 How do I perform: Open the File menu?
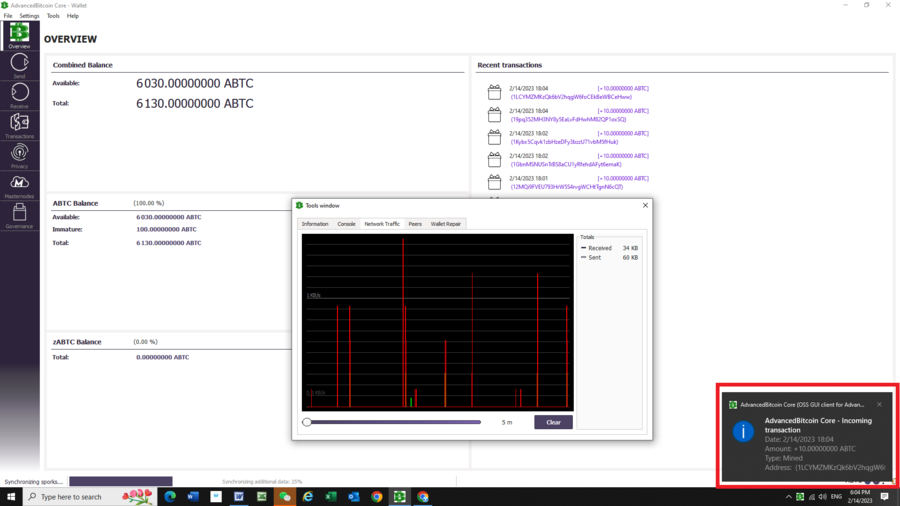tap(8, 16)
